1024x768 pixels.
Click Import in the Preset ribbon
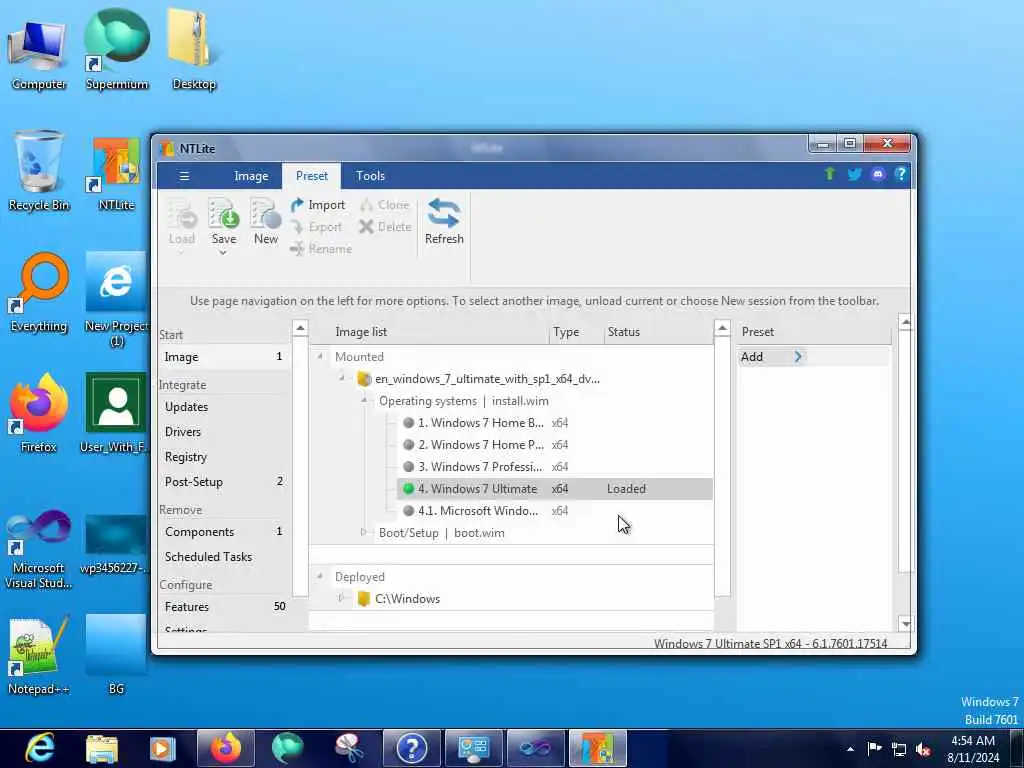click(x=317, y=205)
